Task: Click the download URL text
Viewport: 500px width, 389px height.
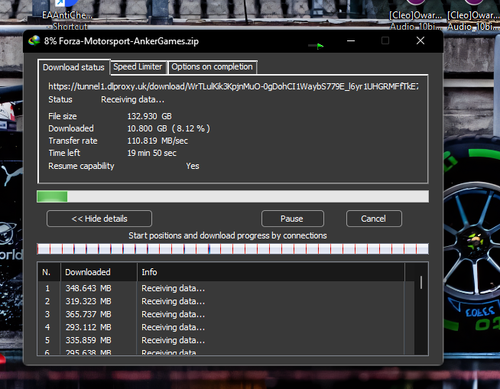Action: coord(233,86)
